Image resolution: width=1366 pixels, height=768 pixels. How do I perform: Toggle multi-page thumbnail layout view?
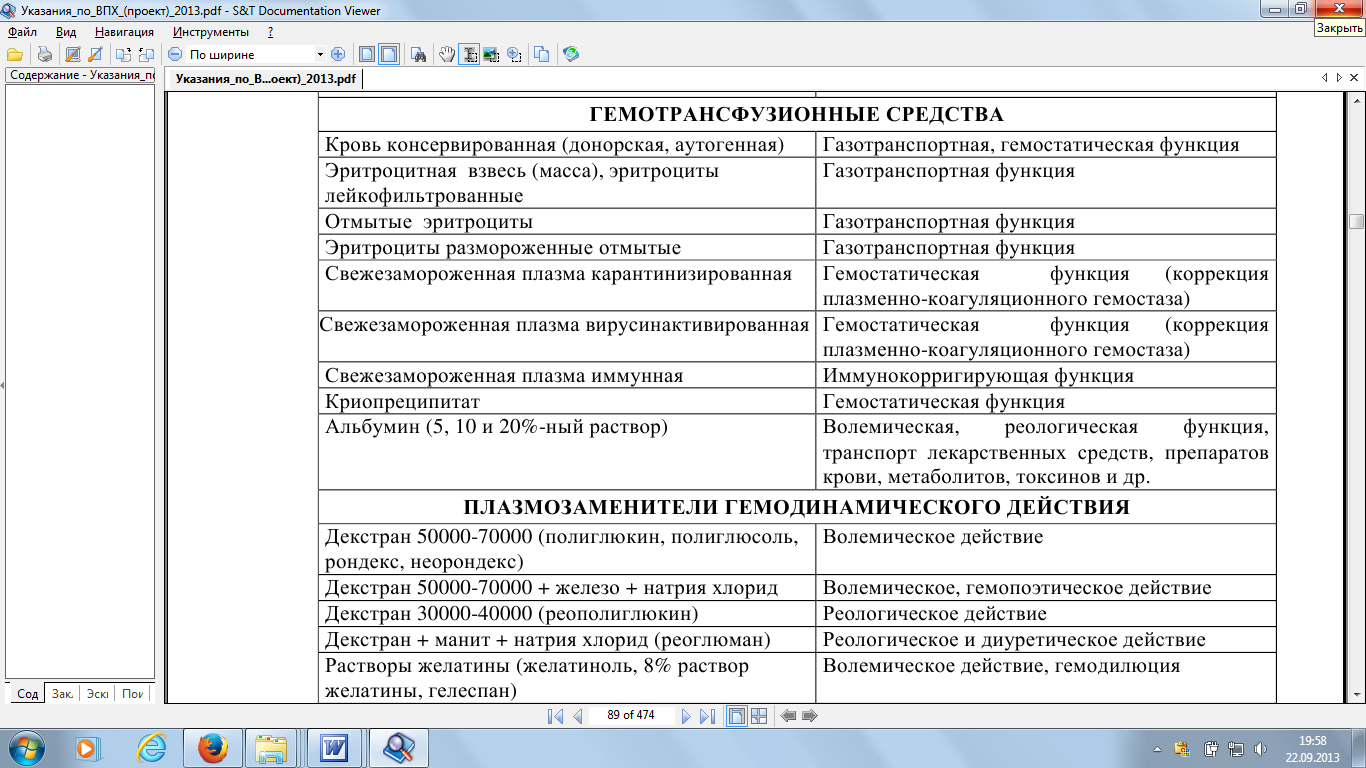759,716
